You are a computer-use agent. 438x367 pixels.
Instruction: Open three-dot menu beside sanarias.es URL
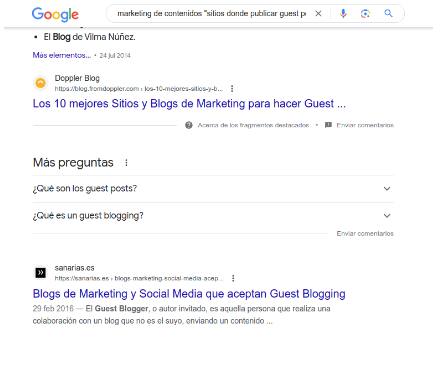point(233,278)
